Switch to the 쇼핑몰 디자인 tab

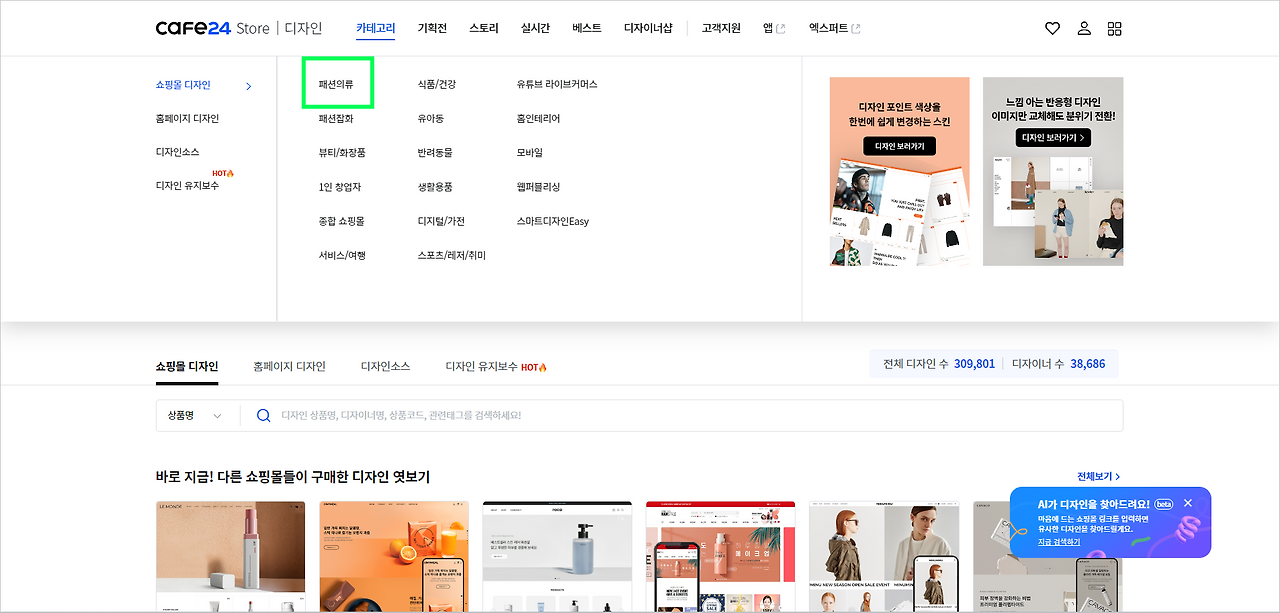(x=187, y=366)
